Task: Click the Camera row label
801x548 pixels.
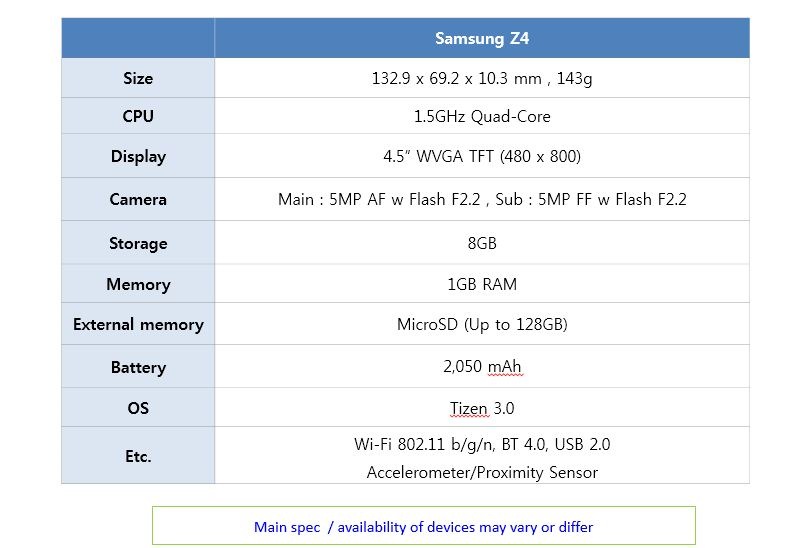Action: 138,199
